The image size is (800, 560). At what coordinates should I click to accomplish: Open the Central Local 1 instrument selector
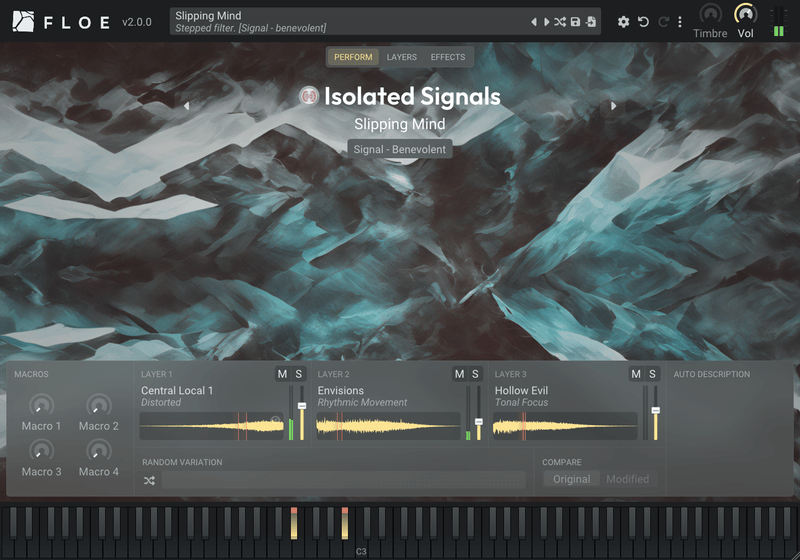[177, 390]
